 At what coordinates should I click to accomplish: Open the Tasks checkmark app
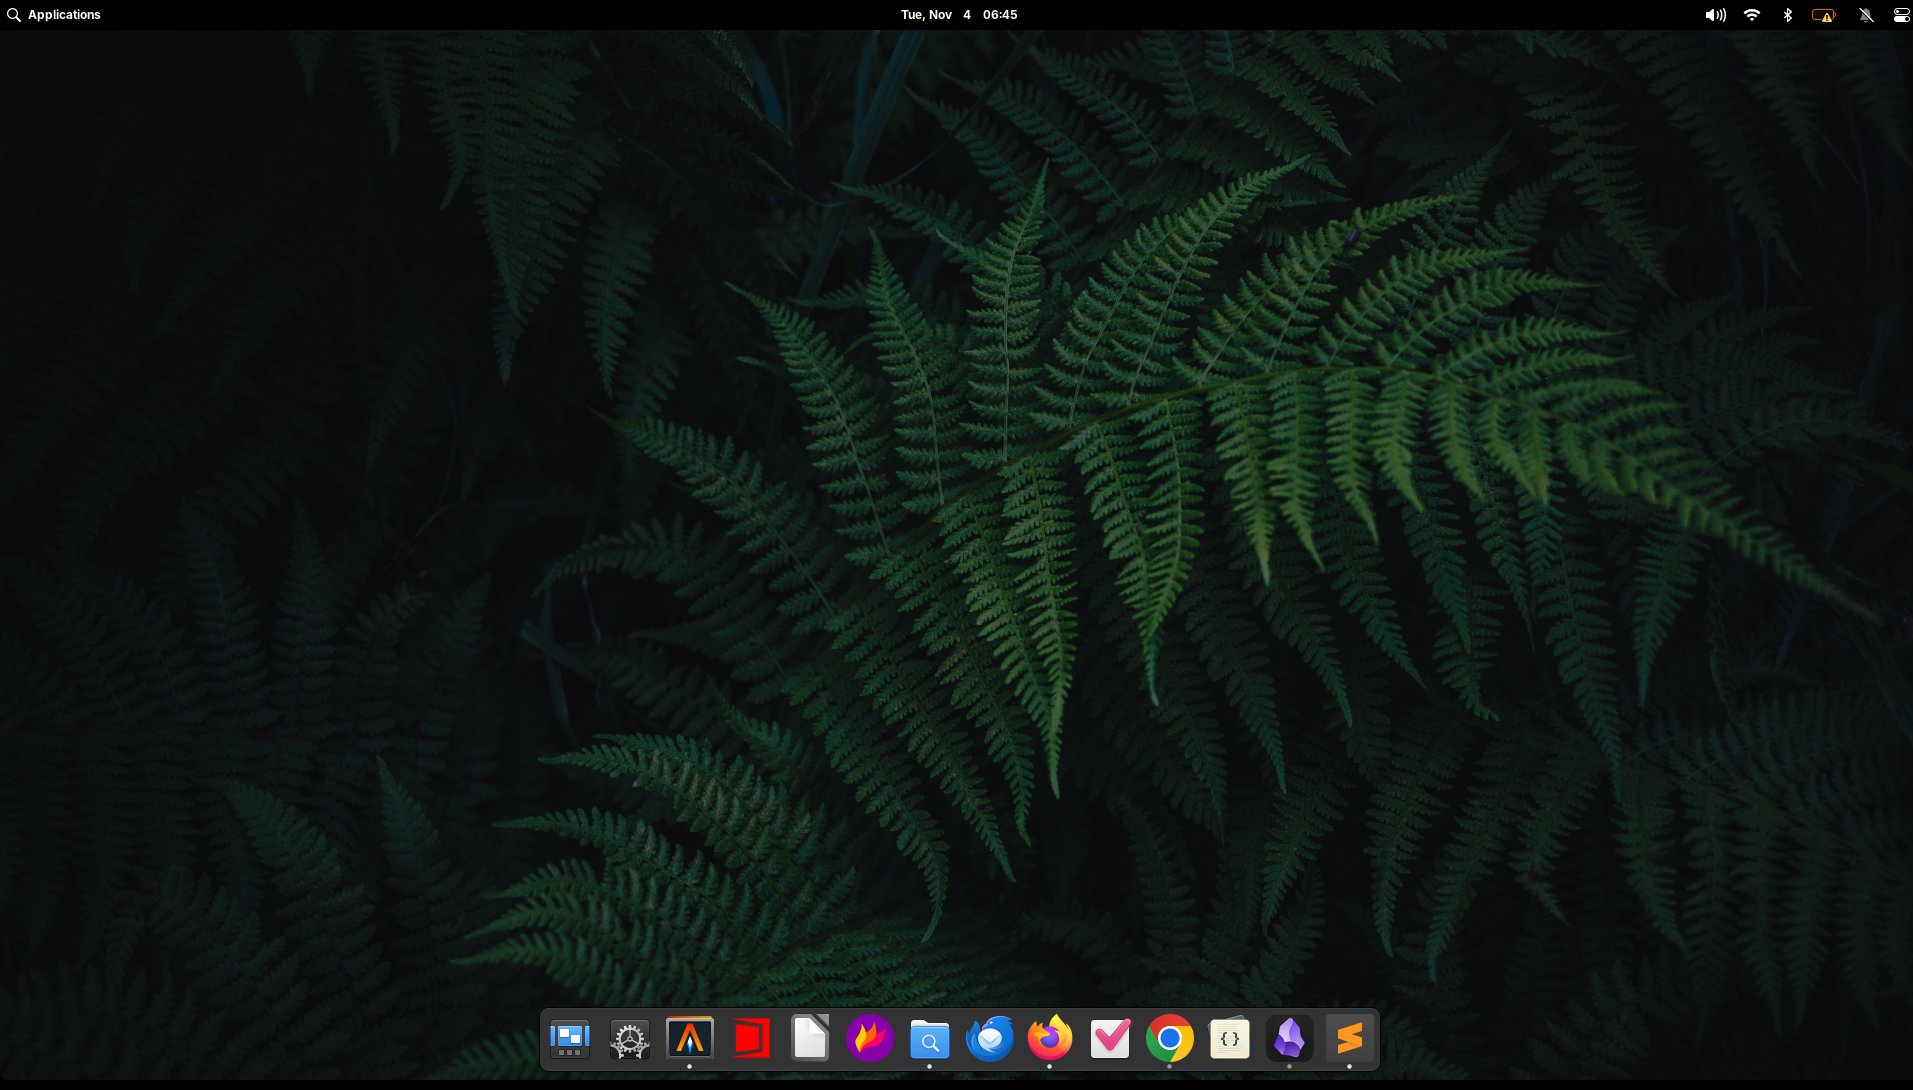point(1110,1039)
